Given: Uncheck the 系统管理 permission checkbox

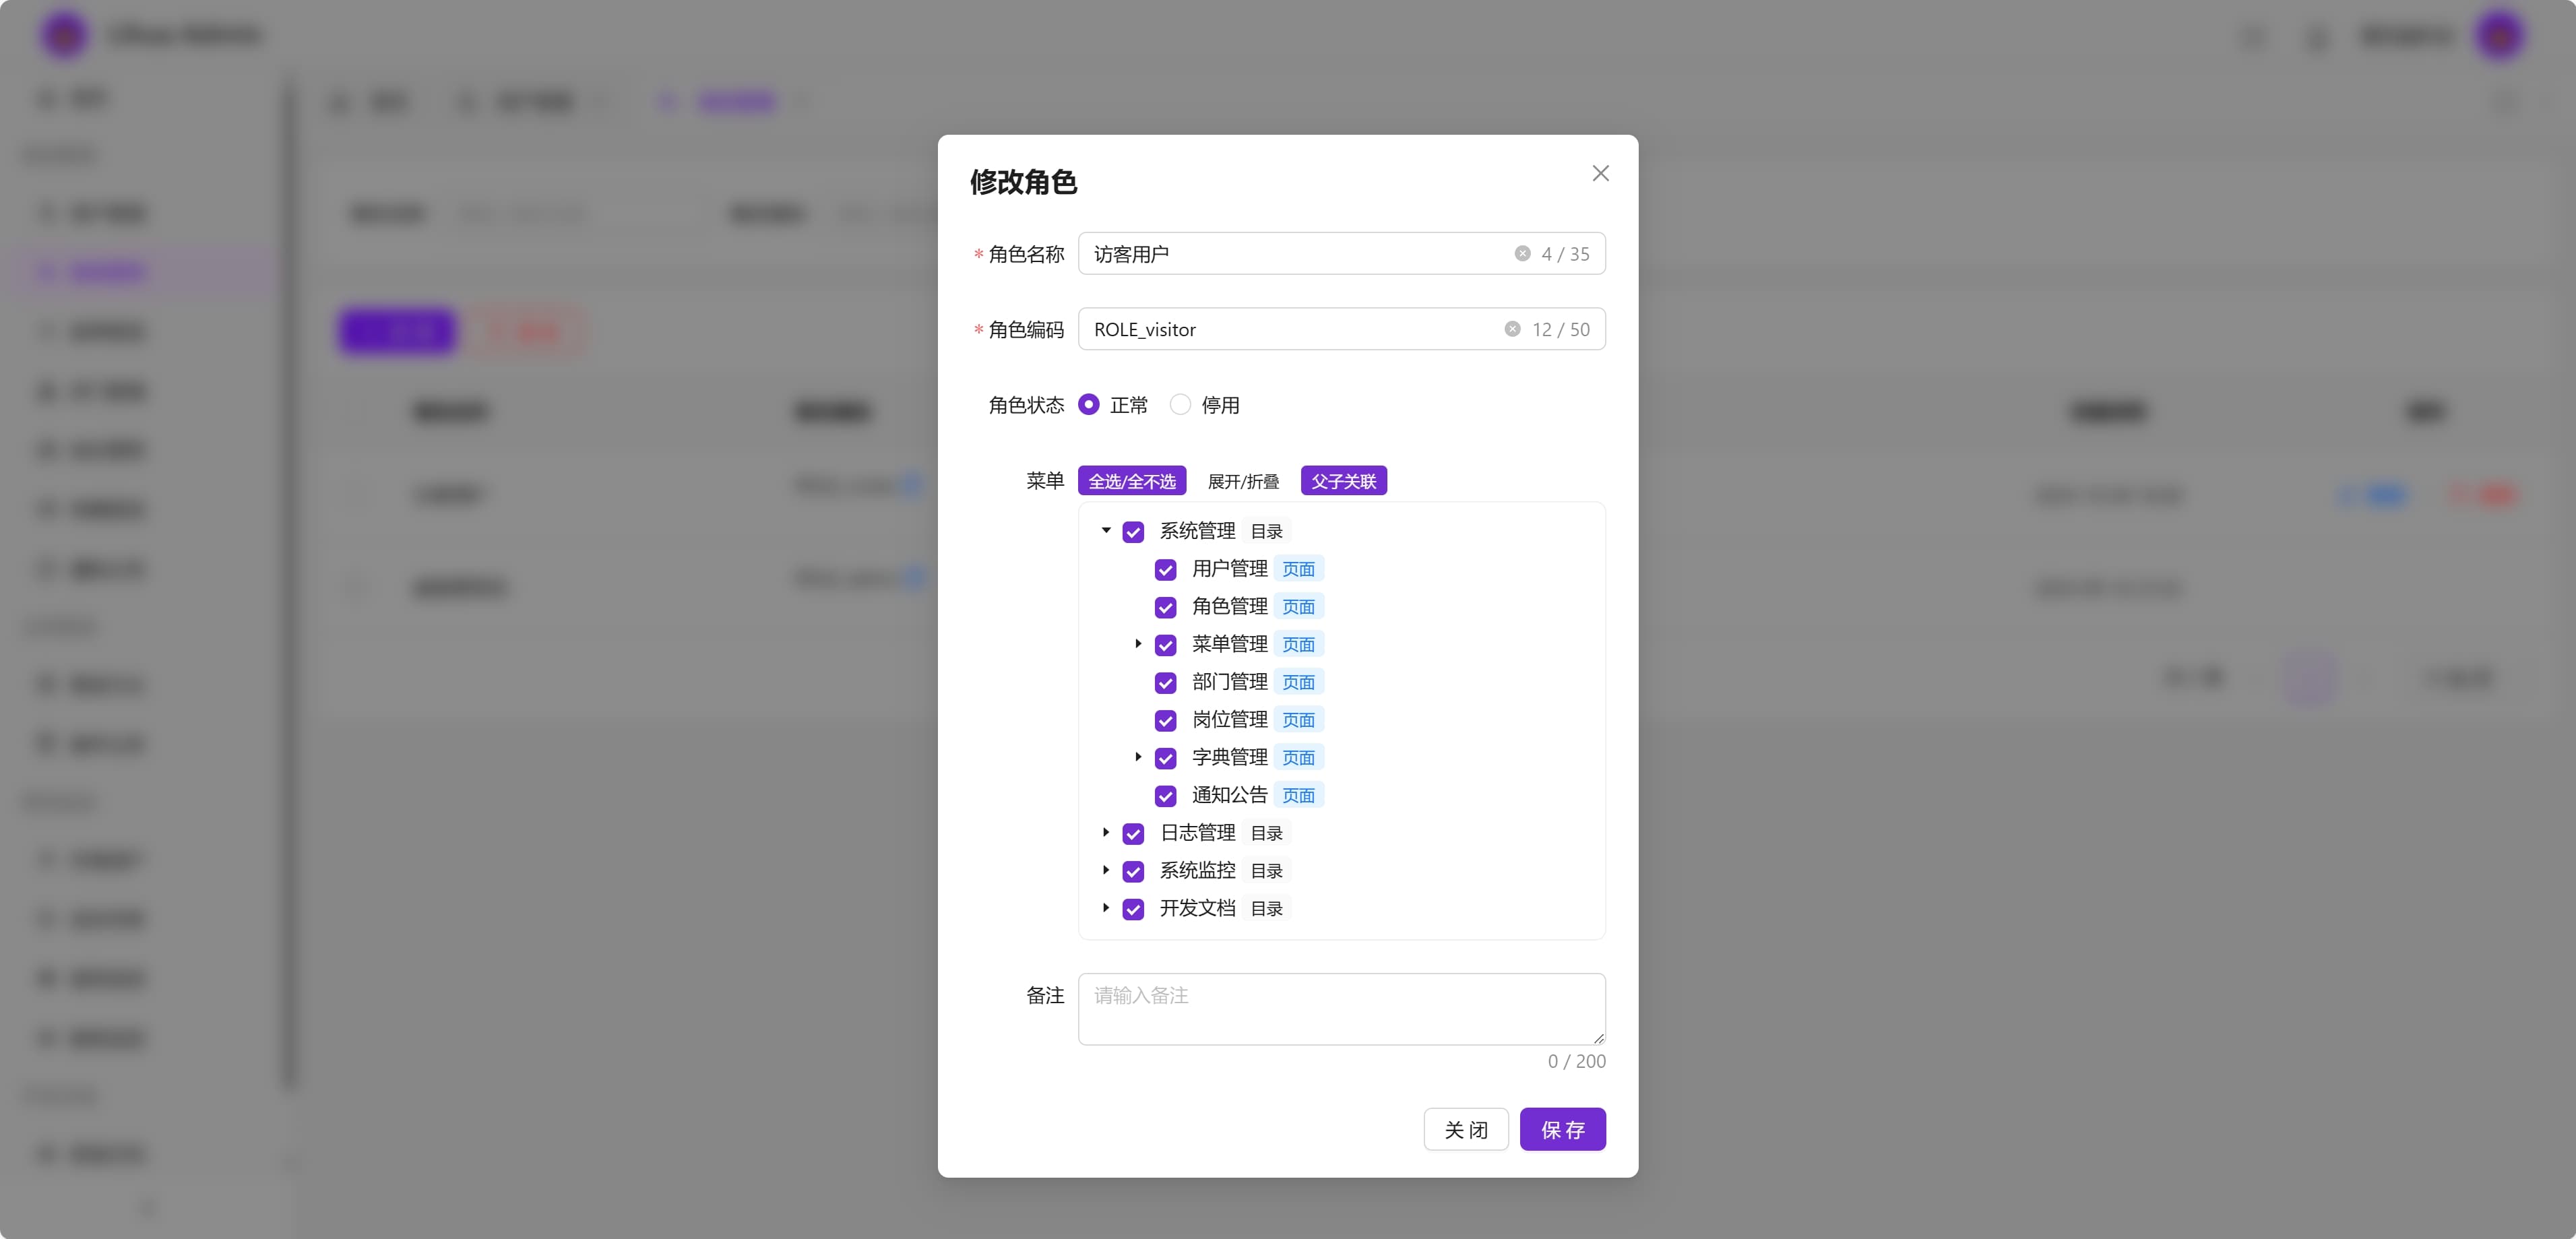Looking at the screenshot, I should (1133, 531).
